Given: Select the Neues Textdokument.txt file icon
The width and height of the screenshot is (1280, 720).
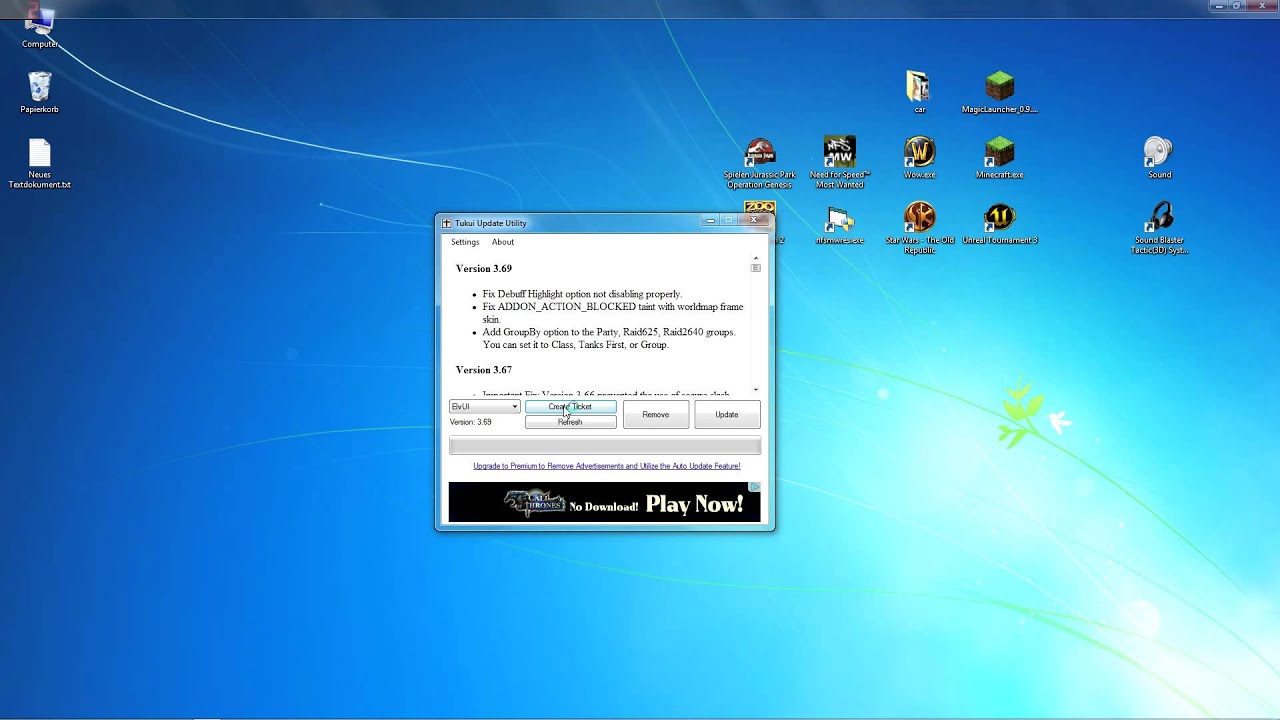Looking at the screenshot, I should [x=40, y=164].
